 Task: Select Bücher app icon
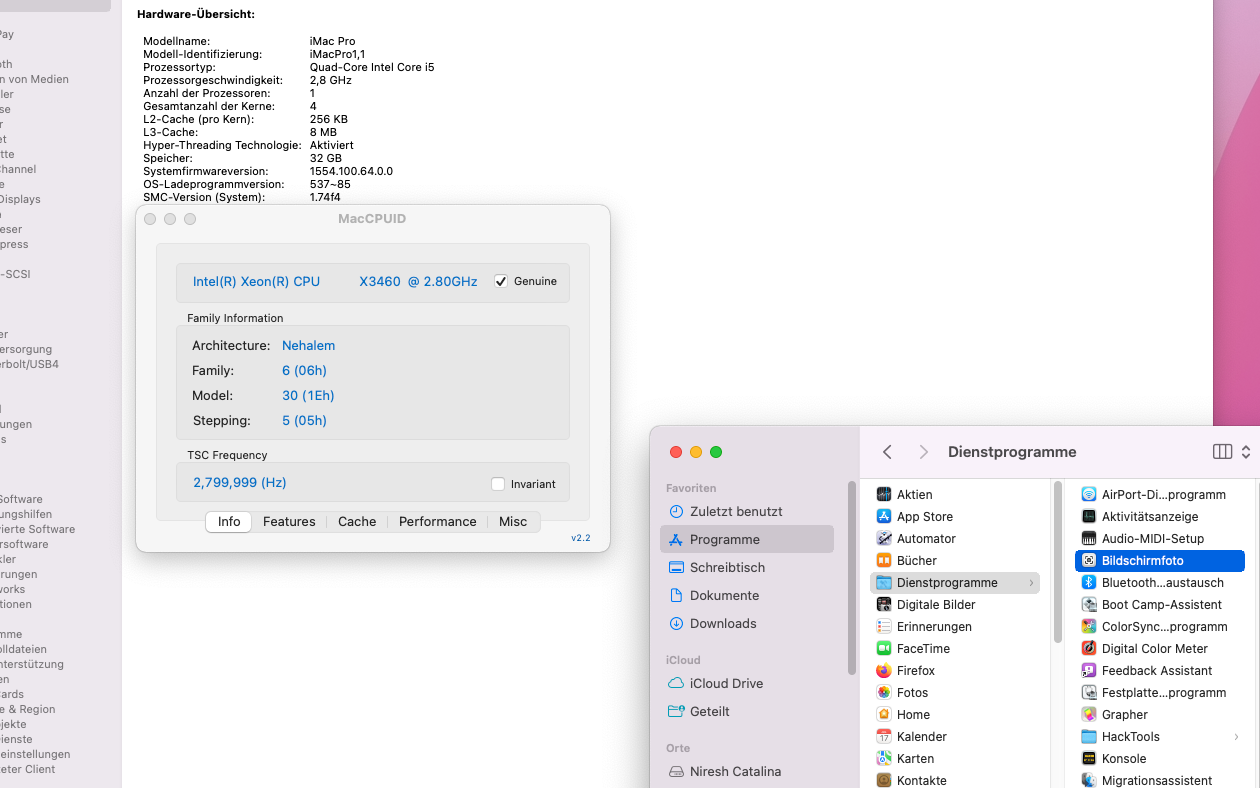[x=884, y=561]
